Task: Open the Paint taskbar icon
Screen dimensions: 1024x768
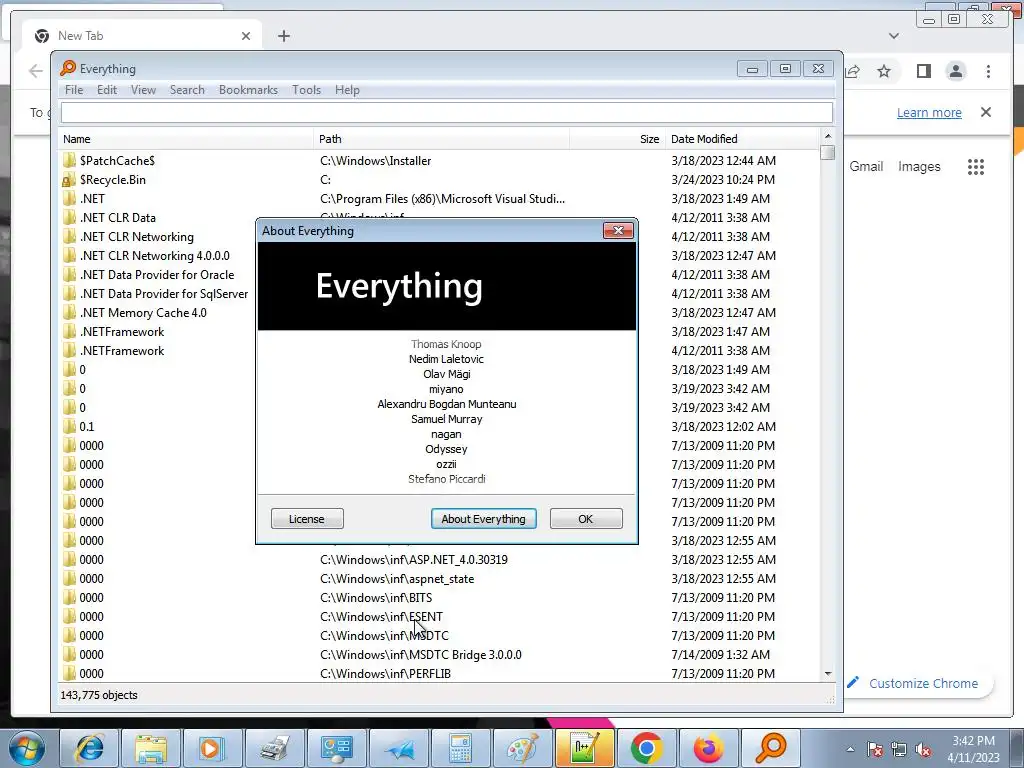Action: click(522, 748)
